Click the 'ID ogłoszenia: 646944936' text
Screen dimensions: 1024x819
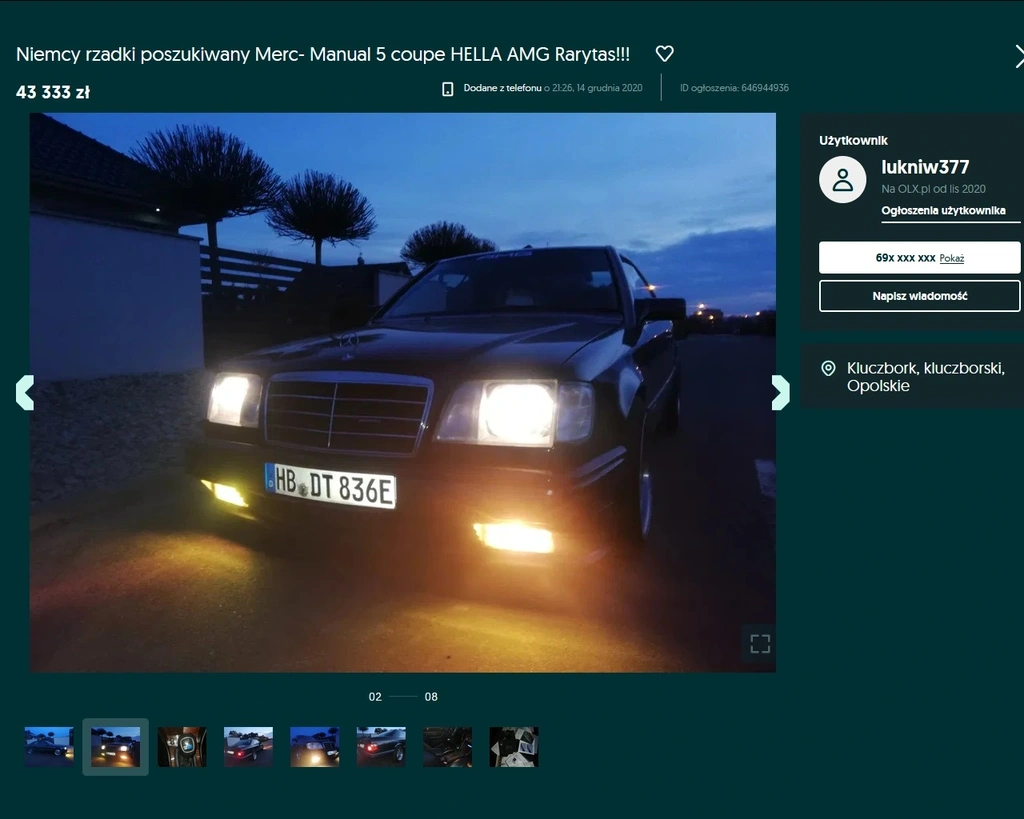(734, 88)
